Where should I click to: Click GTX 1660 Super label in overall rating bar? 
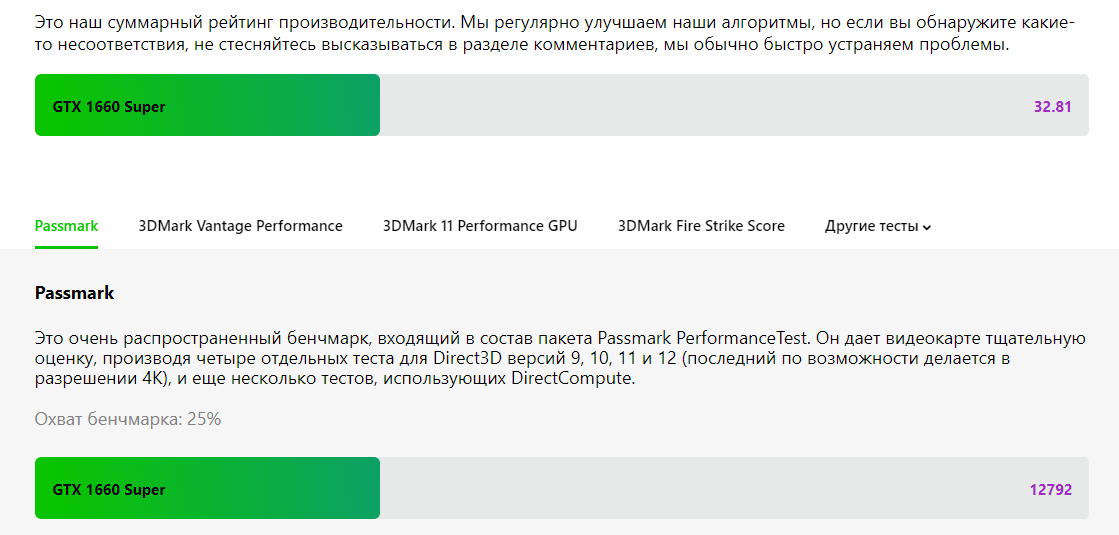click(108, 107)
